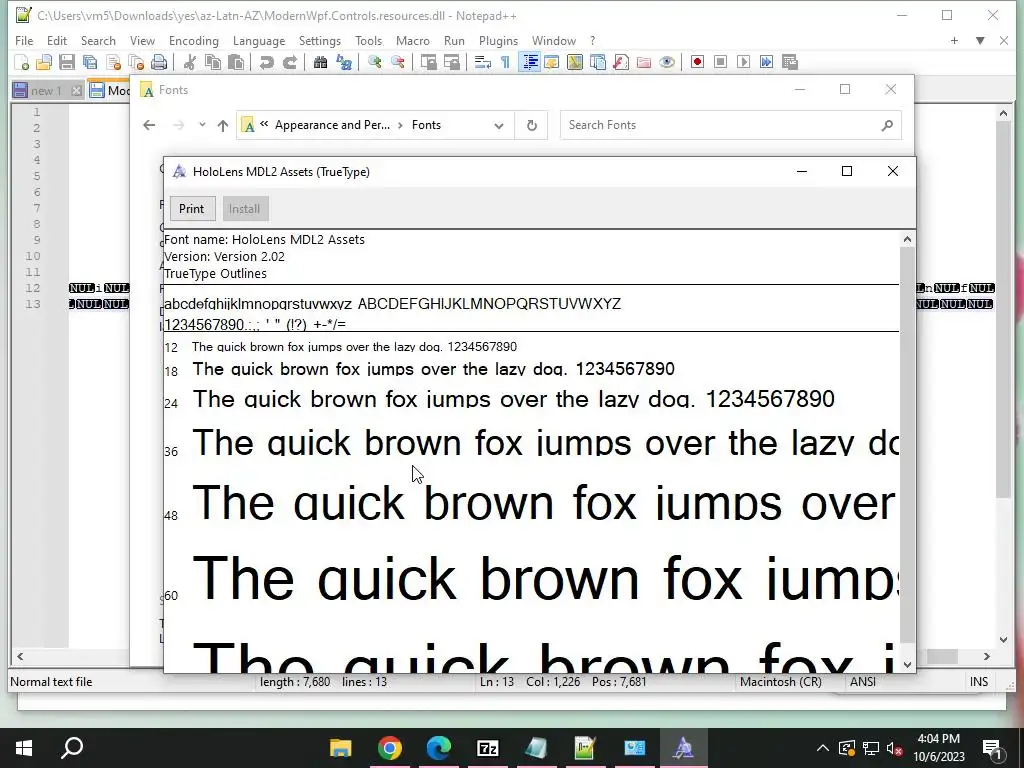Open a file with the Open folder icon
Image resolution: width=1024 pixels, height=768 pixels.
(44, 62)
